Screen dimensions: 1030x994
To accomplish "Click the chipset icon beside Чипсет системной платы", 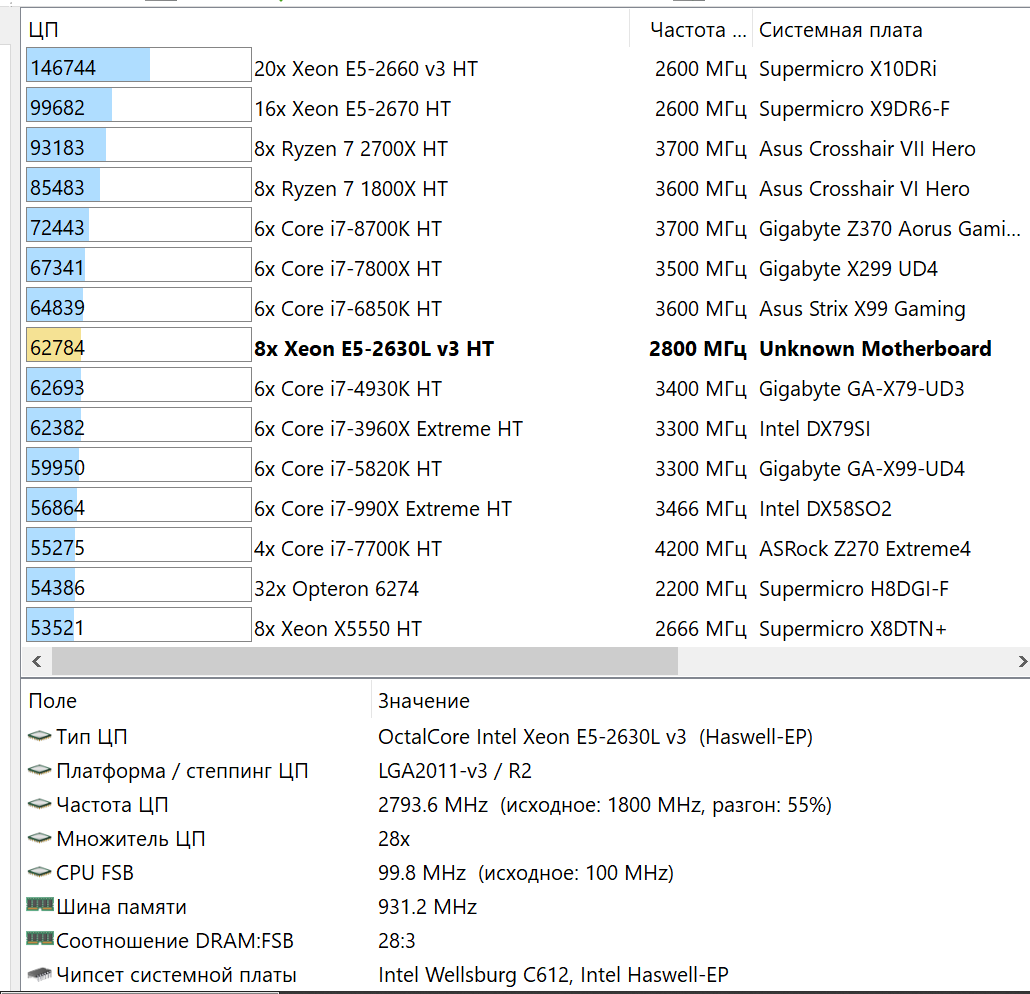I will 39,974.
